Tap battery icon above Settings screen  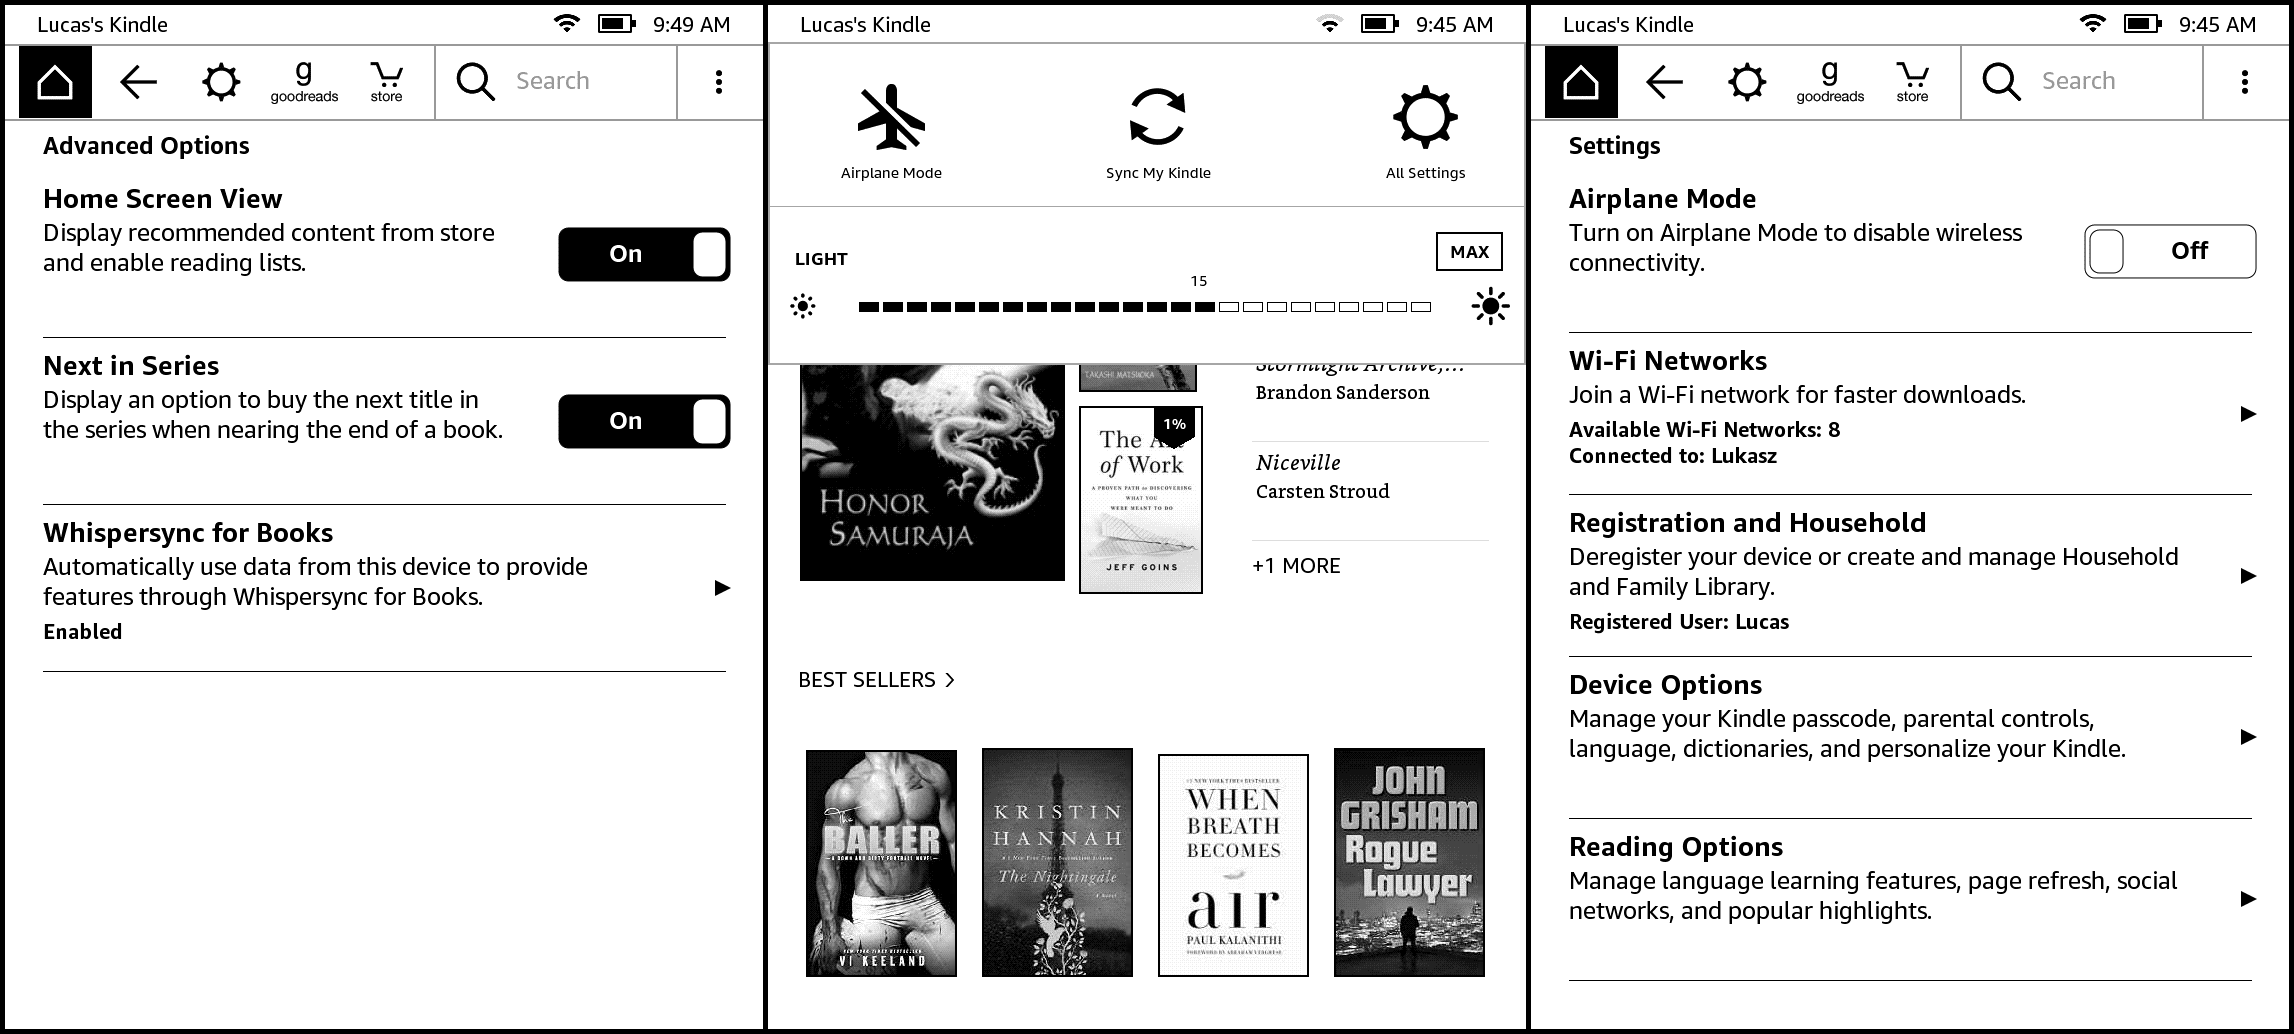pyautogui.click(x=2143, y=23)
